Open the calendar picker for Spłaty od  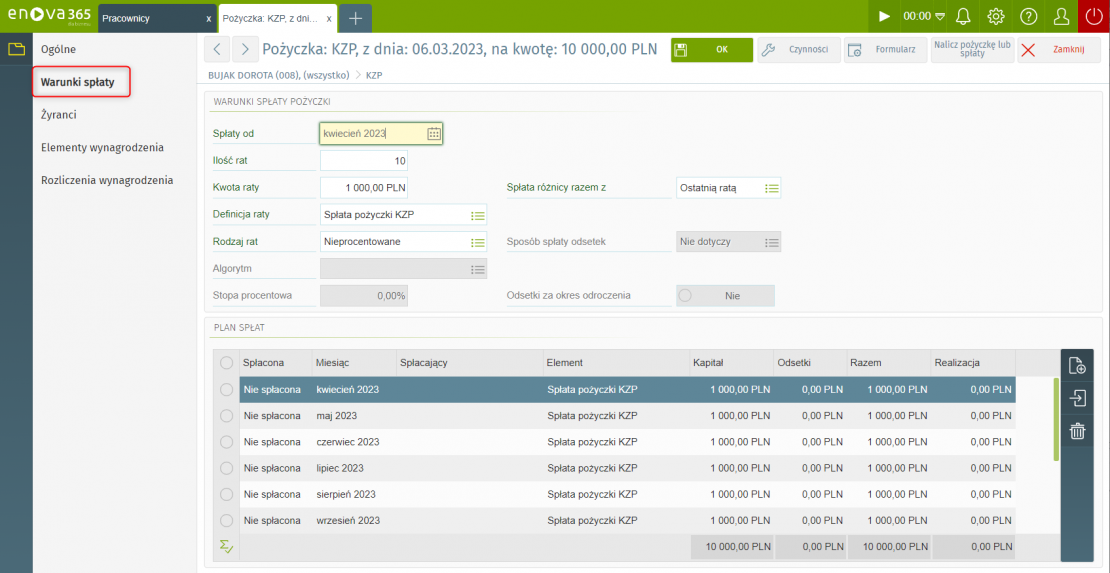click(x=434, y=133)
